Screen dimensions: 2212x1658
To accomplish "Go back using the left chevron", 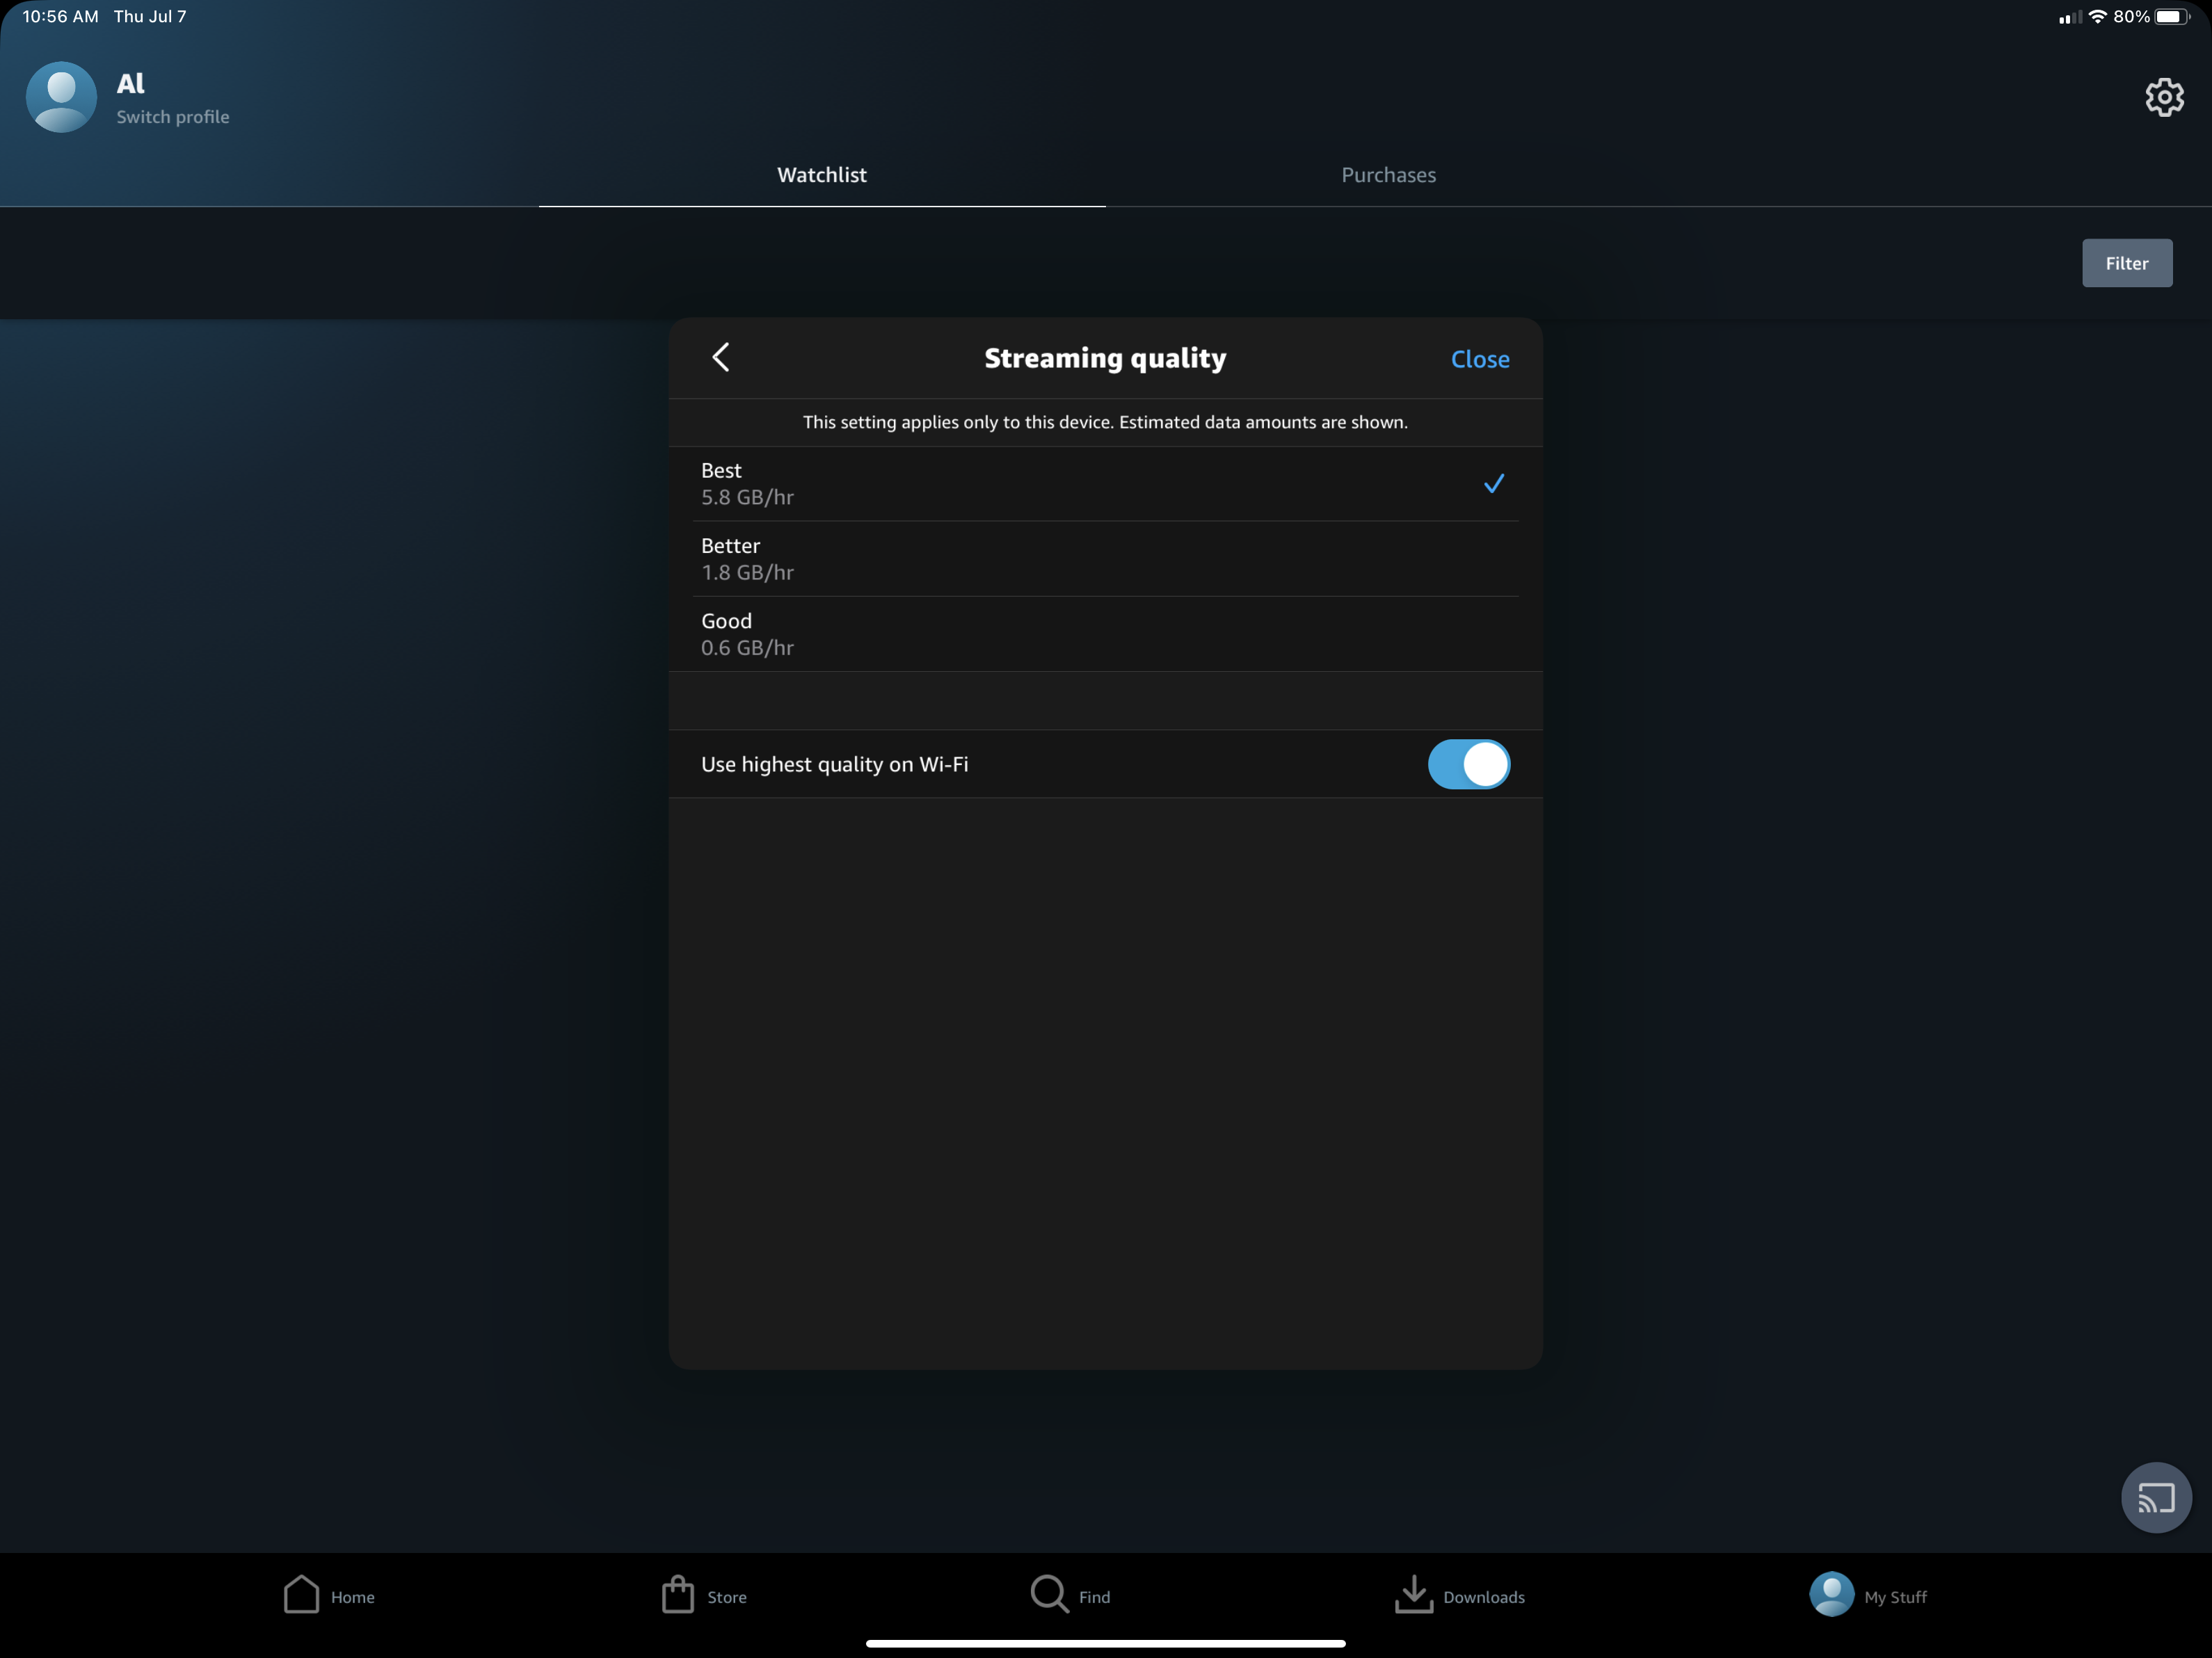I will [721, 357].
